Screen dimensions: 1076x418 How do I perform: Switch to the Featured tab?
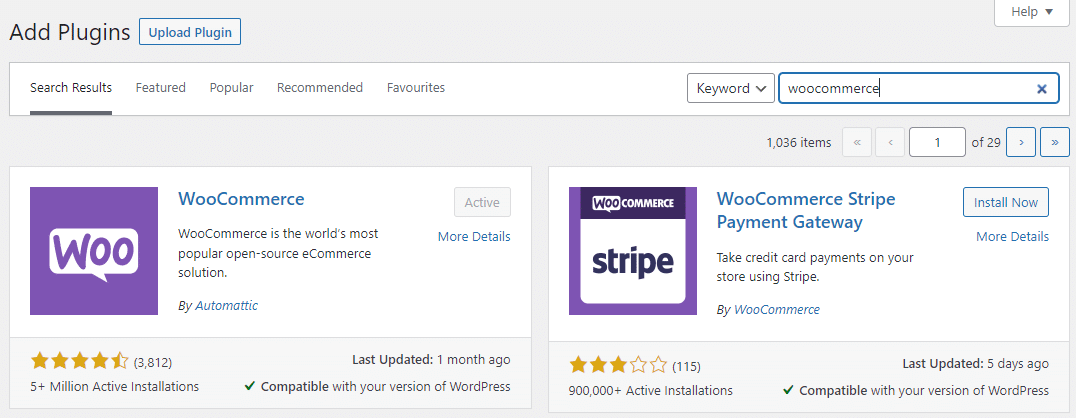point(161,88)
